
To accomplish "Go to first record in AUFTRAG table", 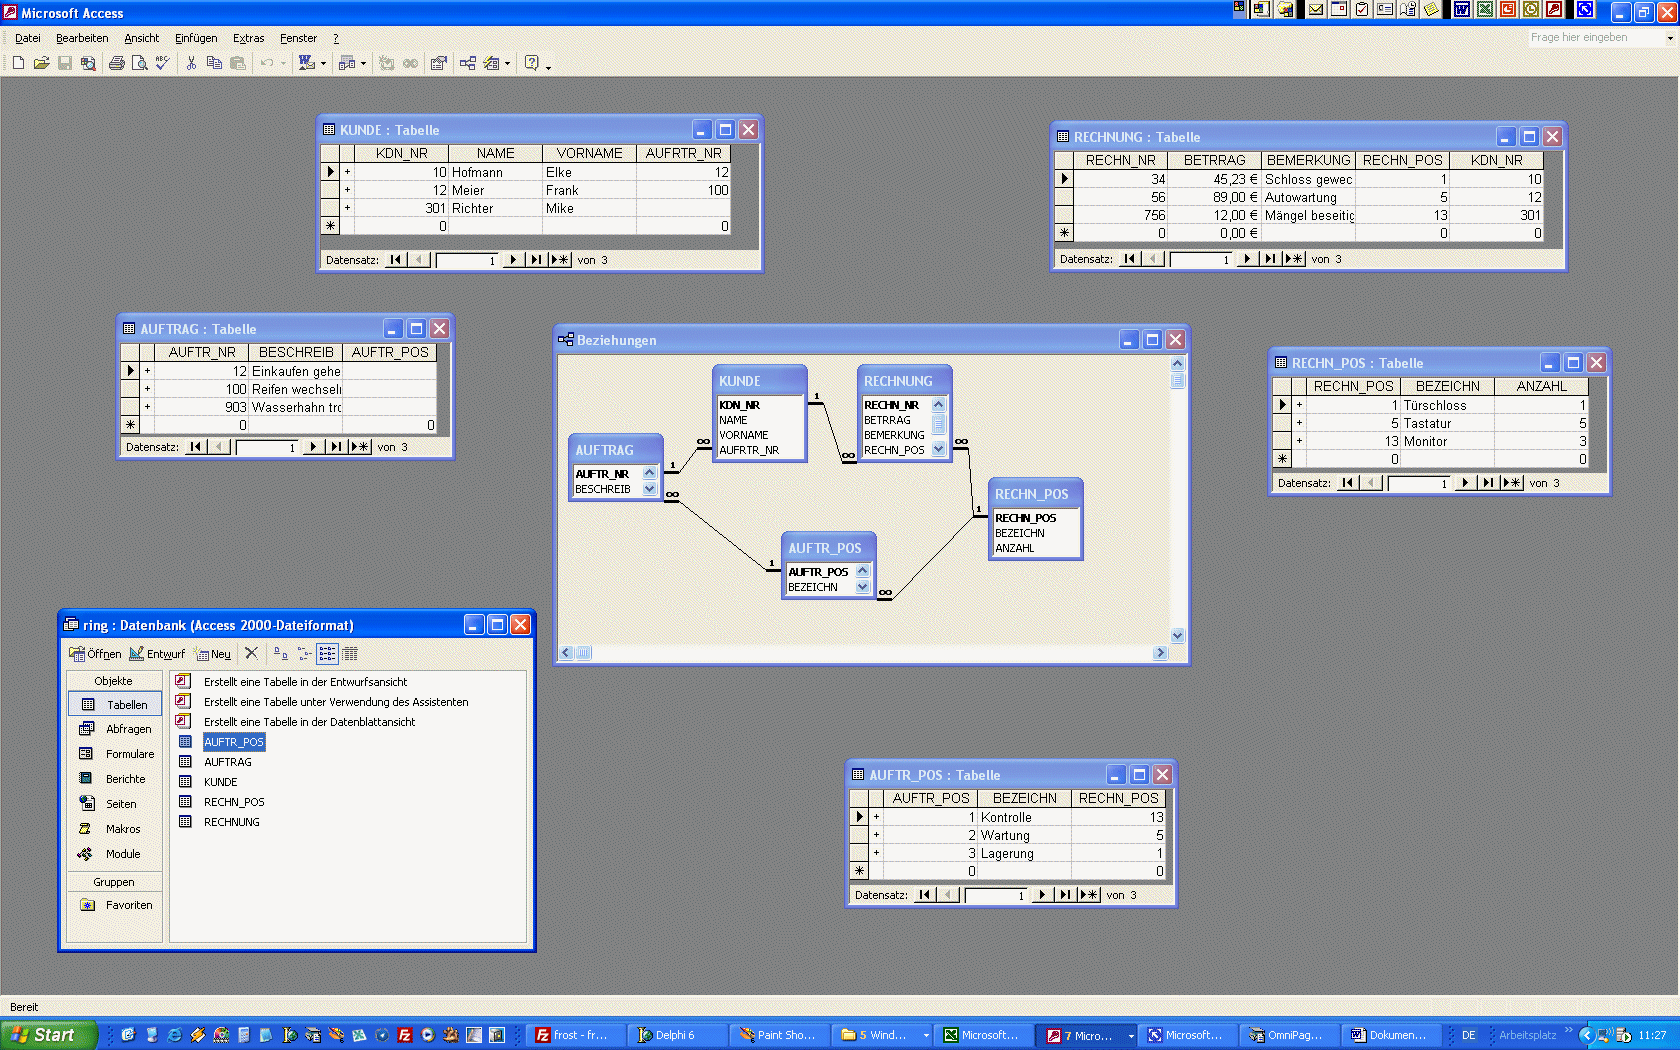I will (x=196, y=447).
